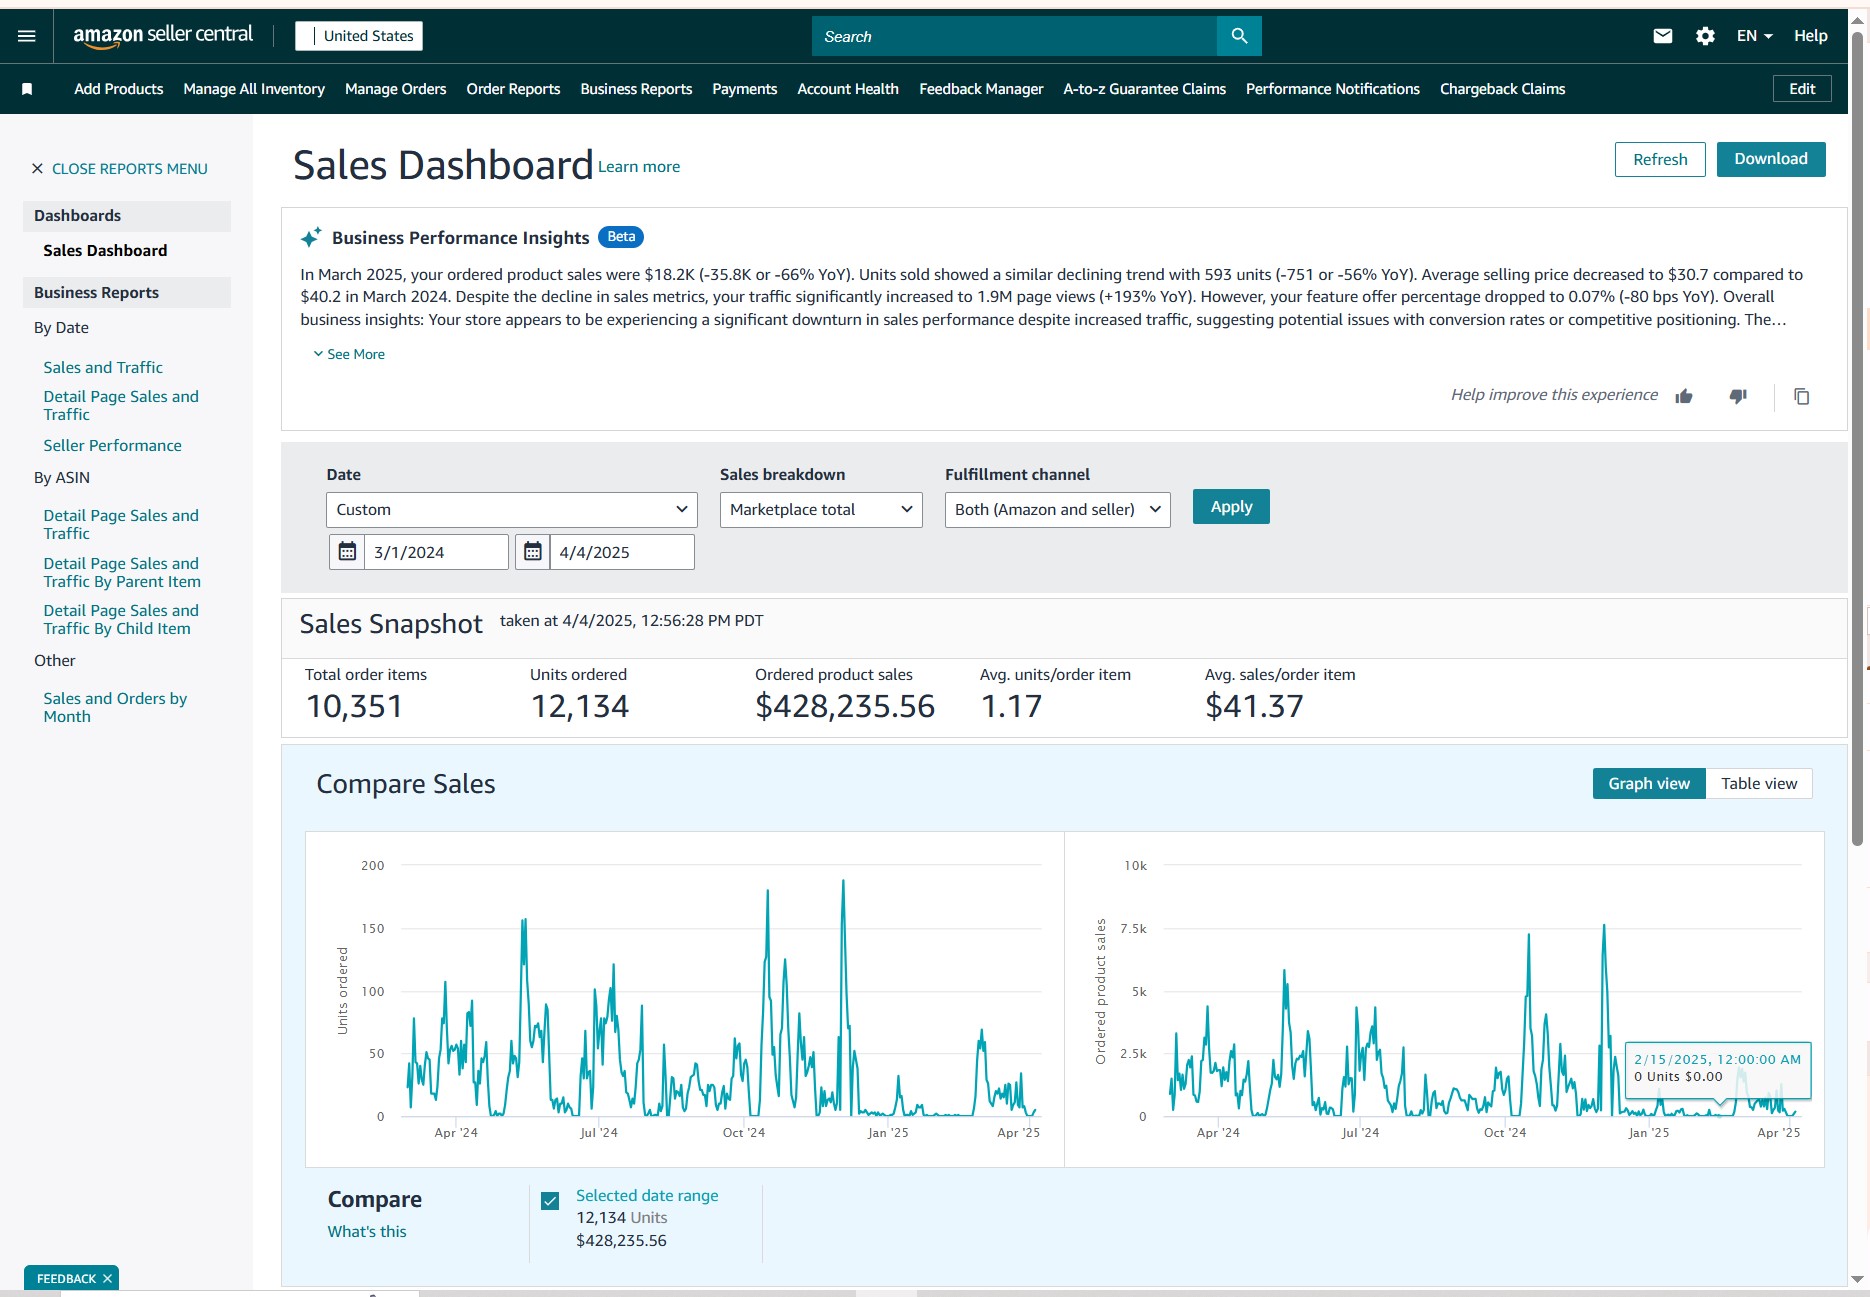Click the page vertical scrollbar
The image size is (1870, 1297).
click(x=1857, y=440)
